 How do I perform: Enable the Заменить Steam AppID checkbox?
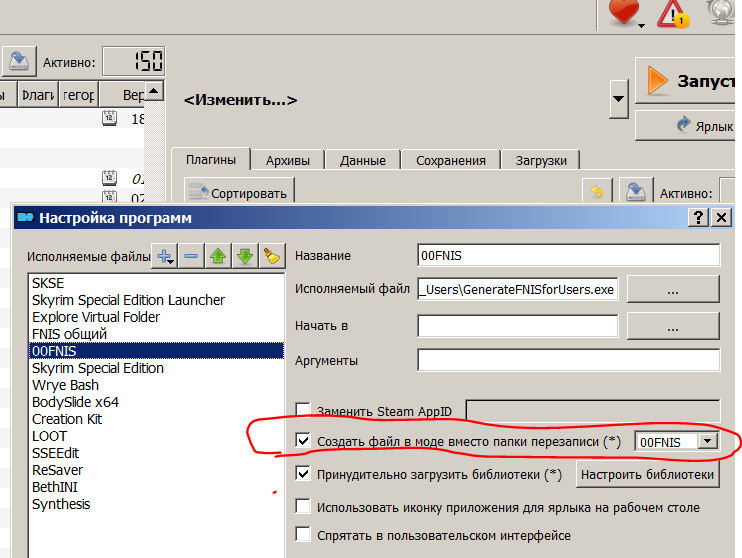pos(303,410)
